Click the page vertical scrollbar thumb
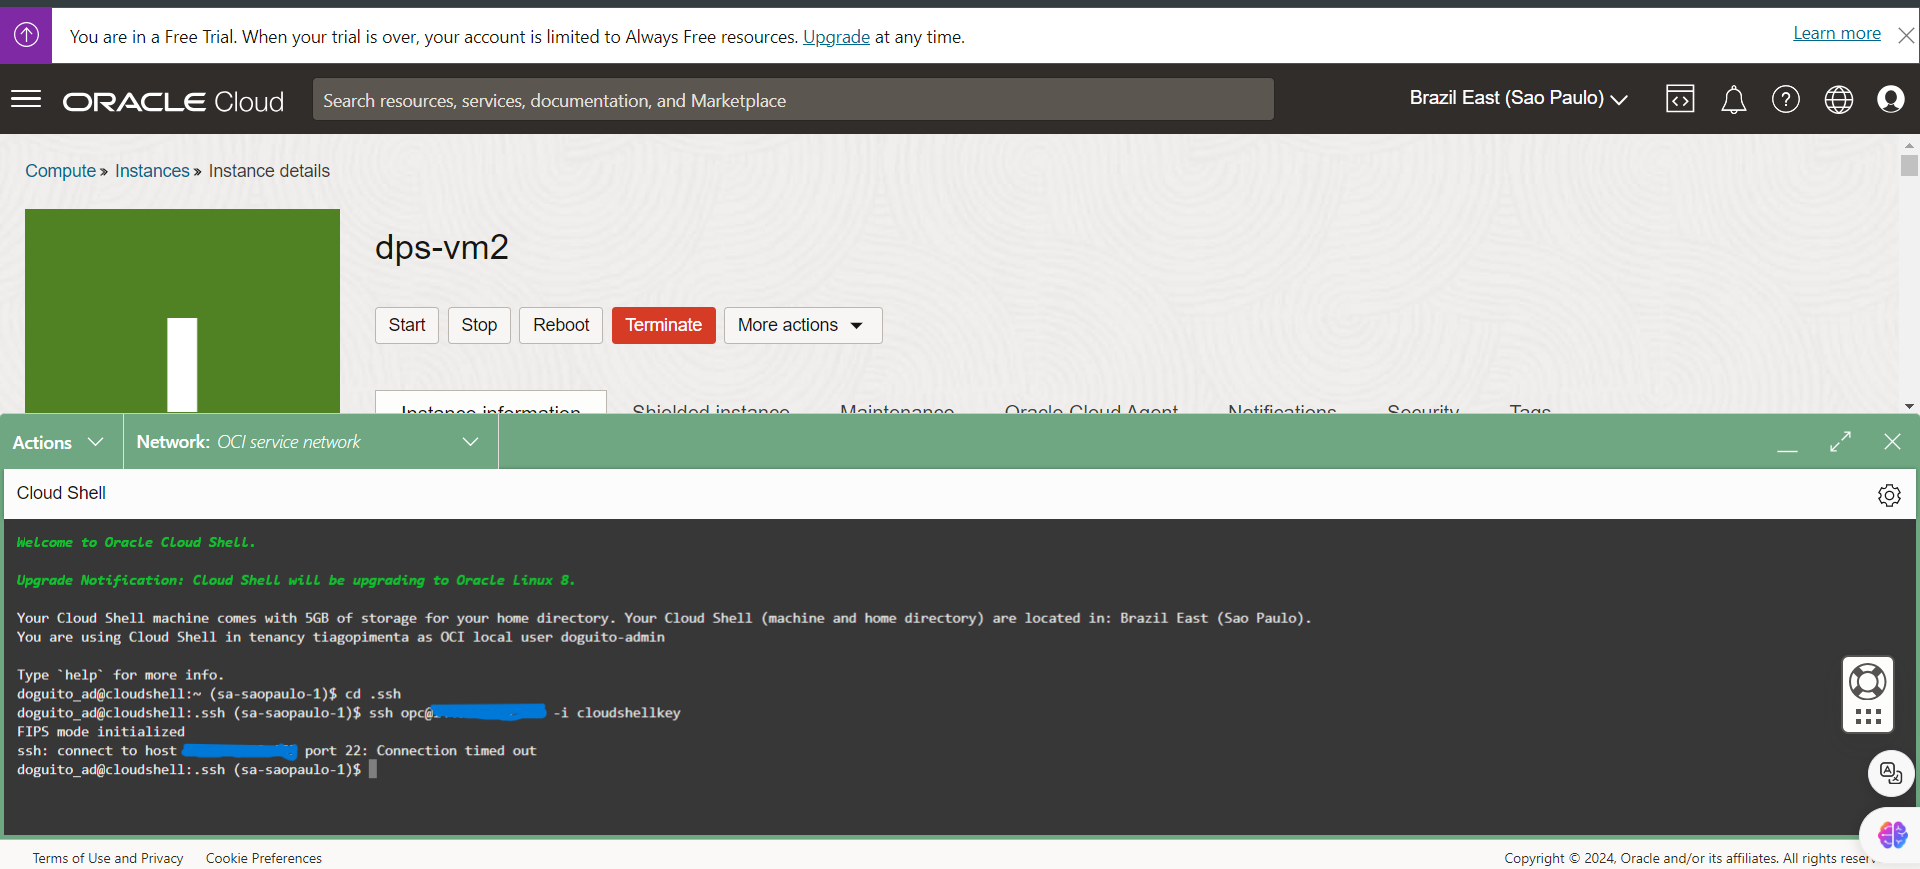1920x869 pixels. pyautogui.click(x=1909, y=165)
